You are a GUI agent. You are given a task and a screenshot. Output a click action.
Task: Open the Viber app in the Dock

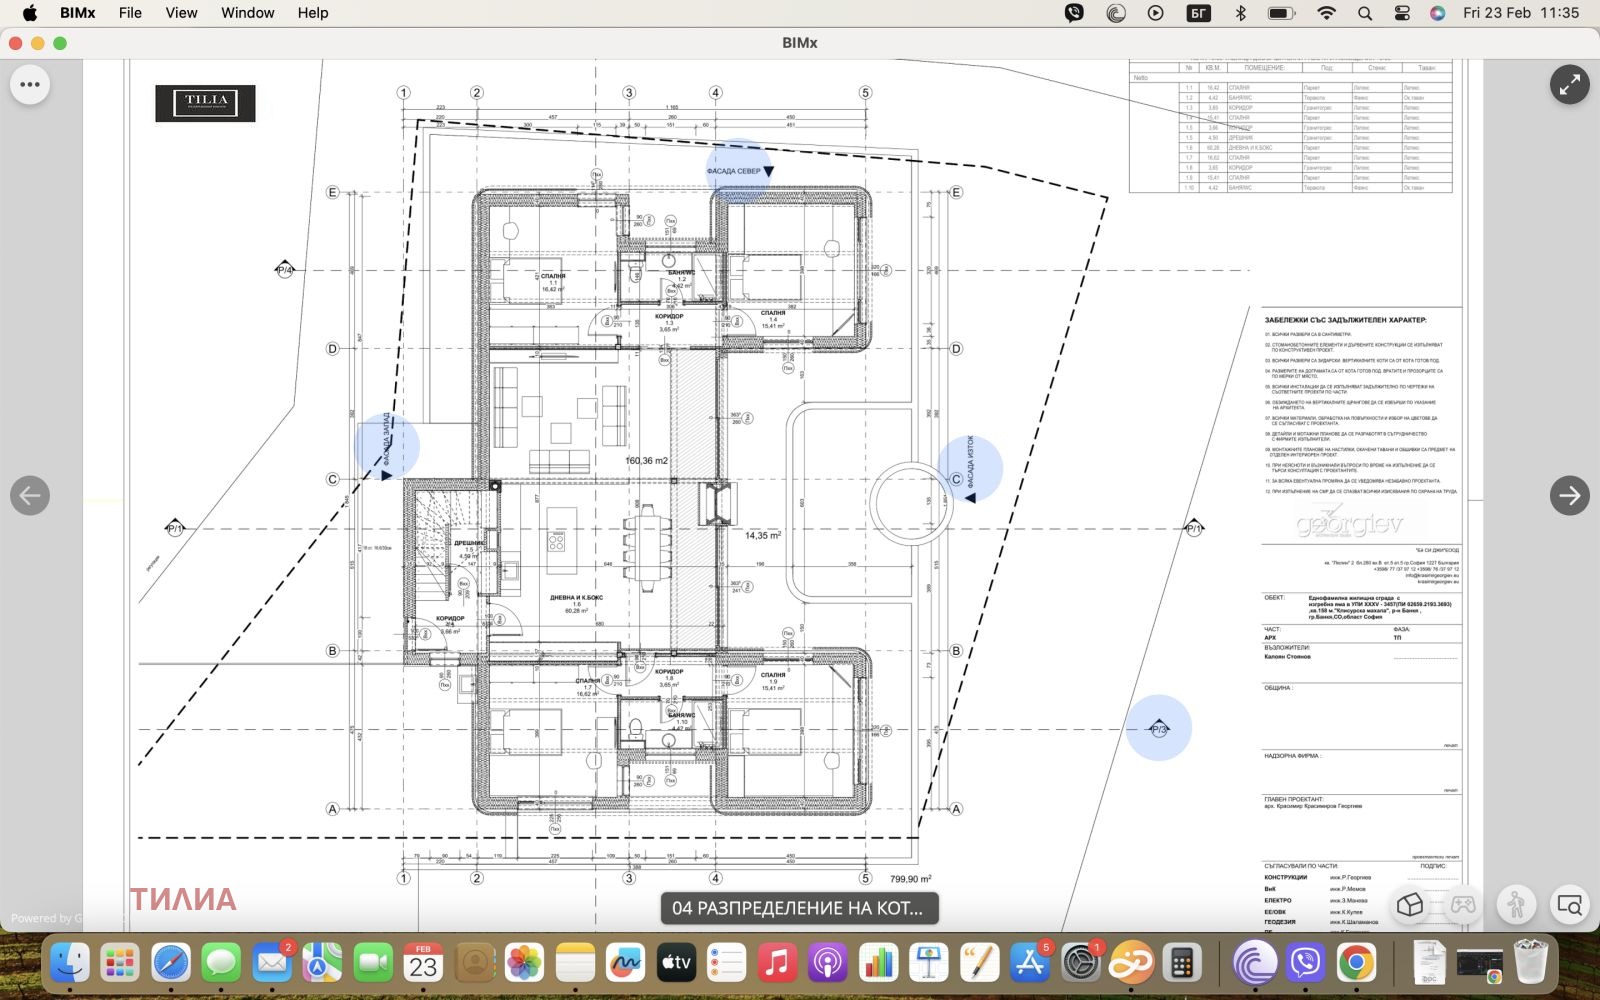pyautogui.click(x=1306, y=964)
